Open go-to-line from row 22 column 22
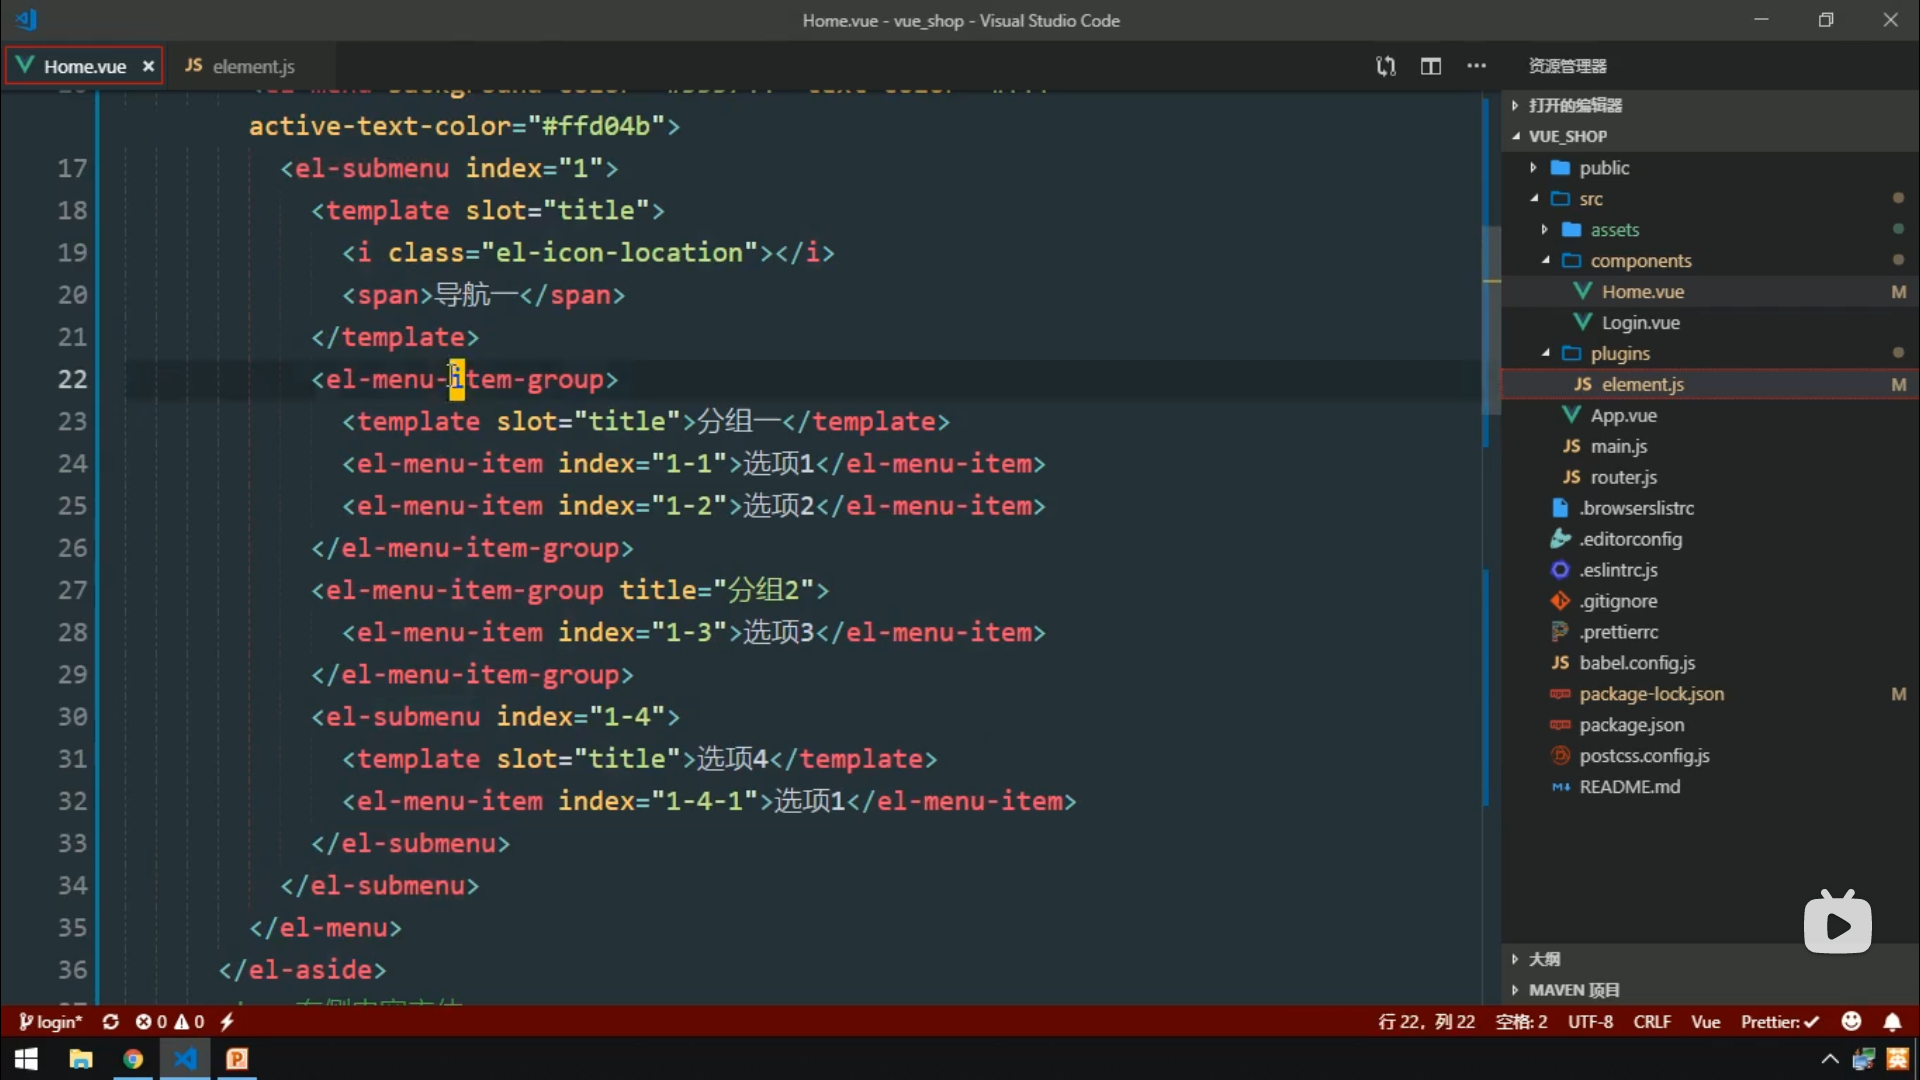Image resolution: width=1920 pixels, height=1080 pixels. coord(1426,1022)
